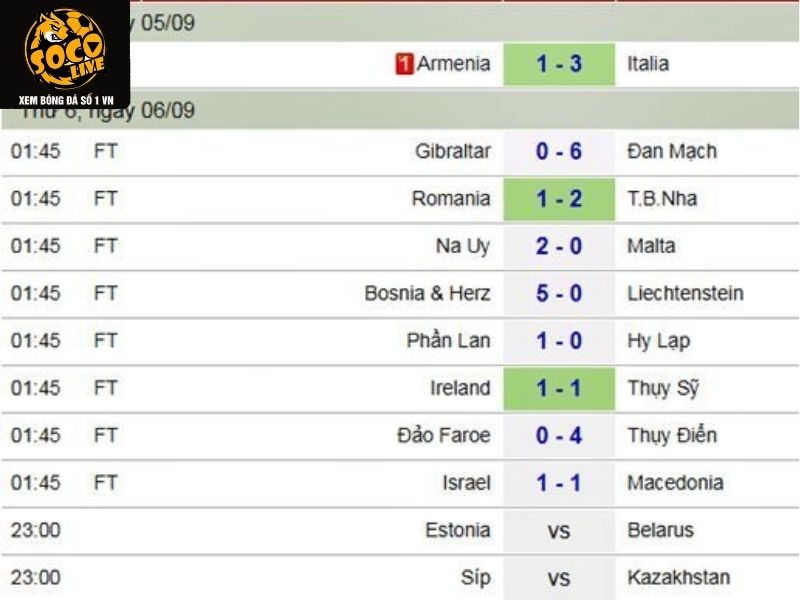Image resolution: width=800 pixels, height=600 pixels.
Task: View the 5-0 score against Liechtenstein
Action: (x=559, y=294)
